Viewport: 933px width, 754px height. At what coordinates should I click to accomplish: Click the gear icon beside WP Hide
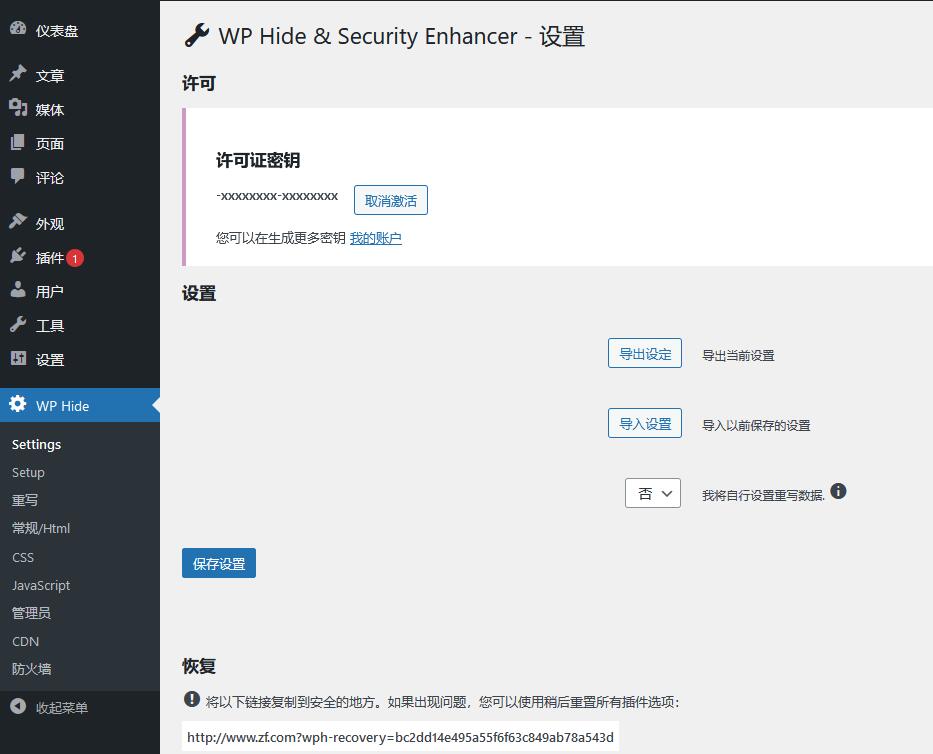18,403
